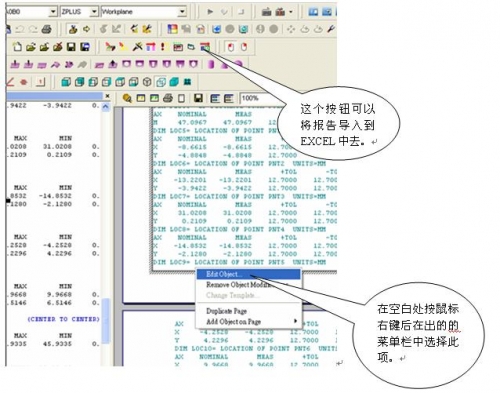The image size is (500, 393).
Task: Click the new file icon
Action: pyautogui.click(x=17, y=47)
